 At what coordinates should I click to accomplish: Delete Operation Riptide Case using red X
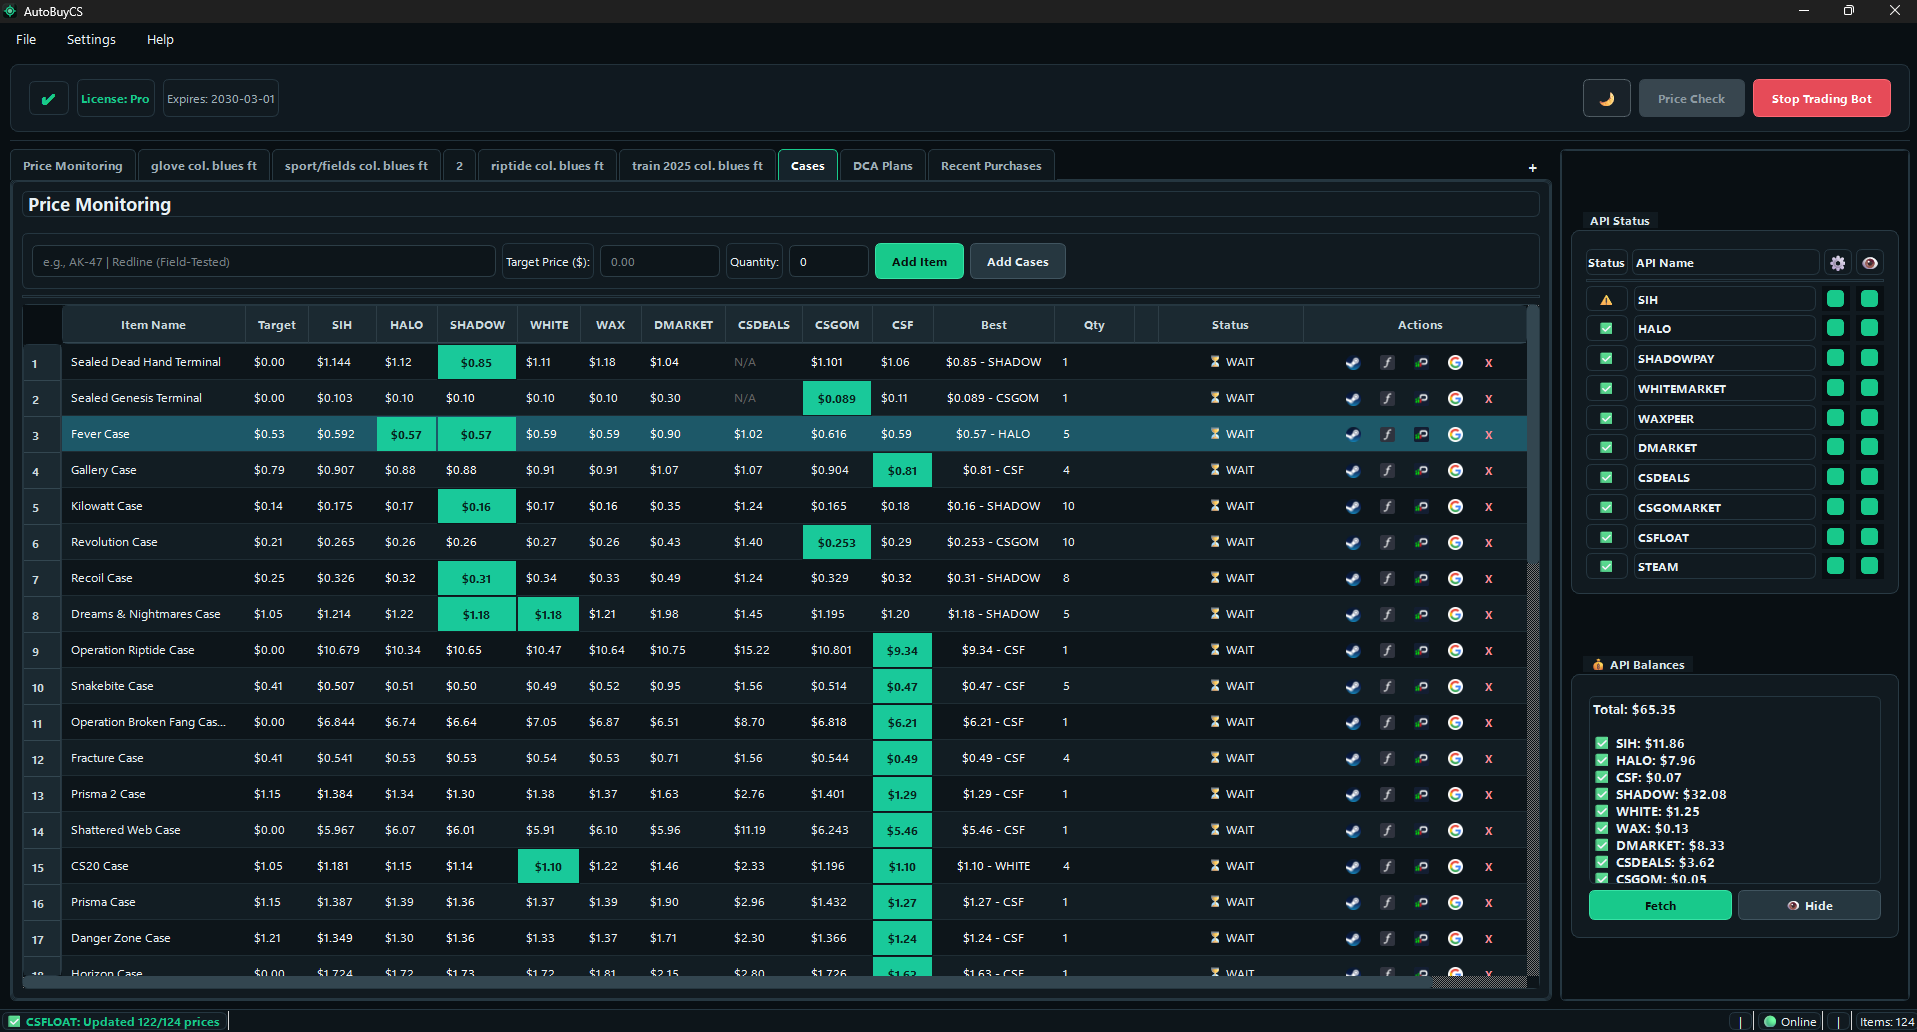pyautogui.click(x=1488, y=651)
